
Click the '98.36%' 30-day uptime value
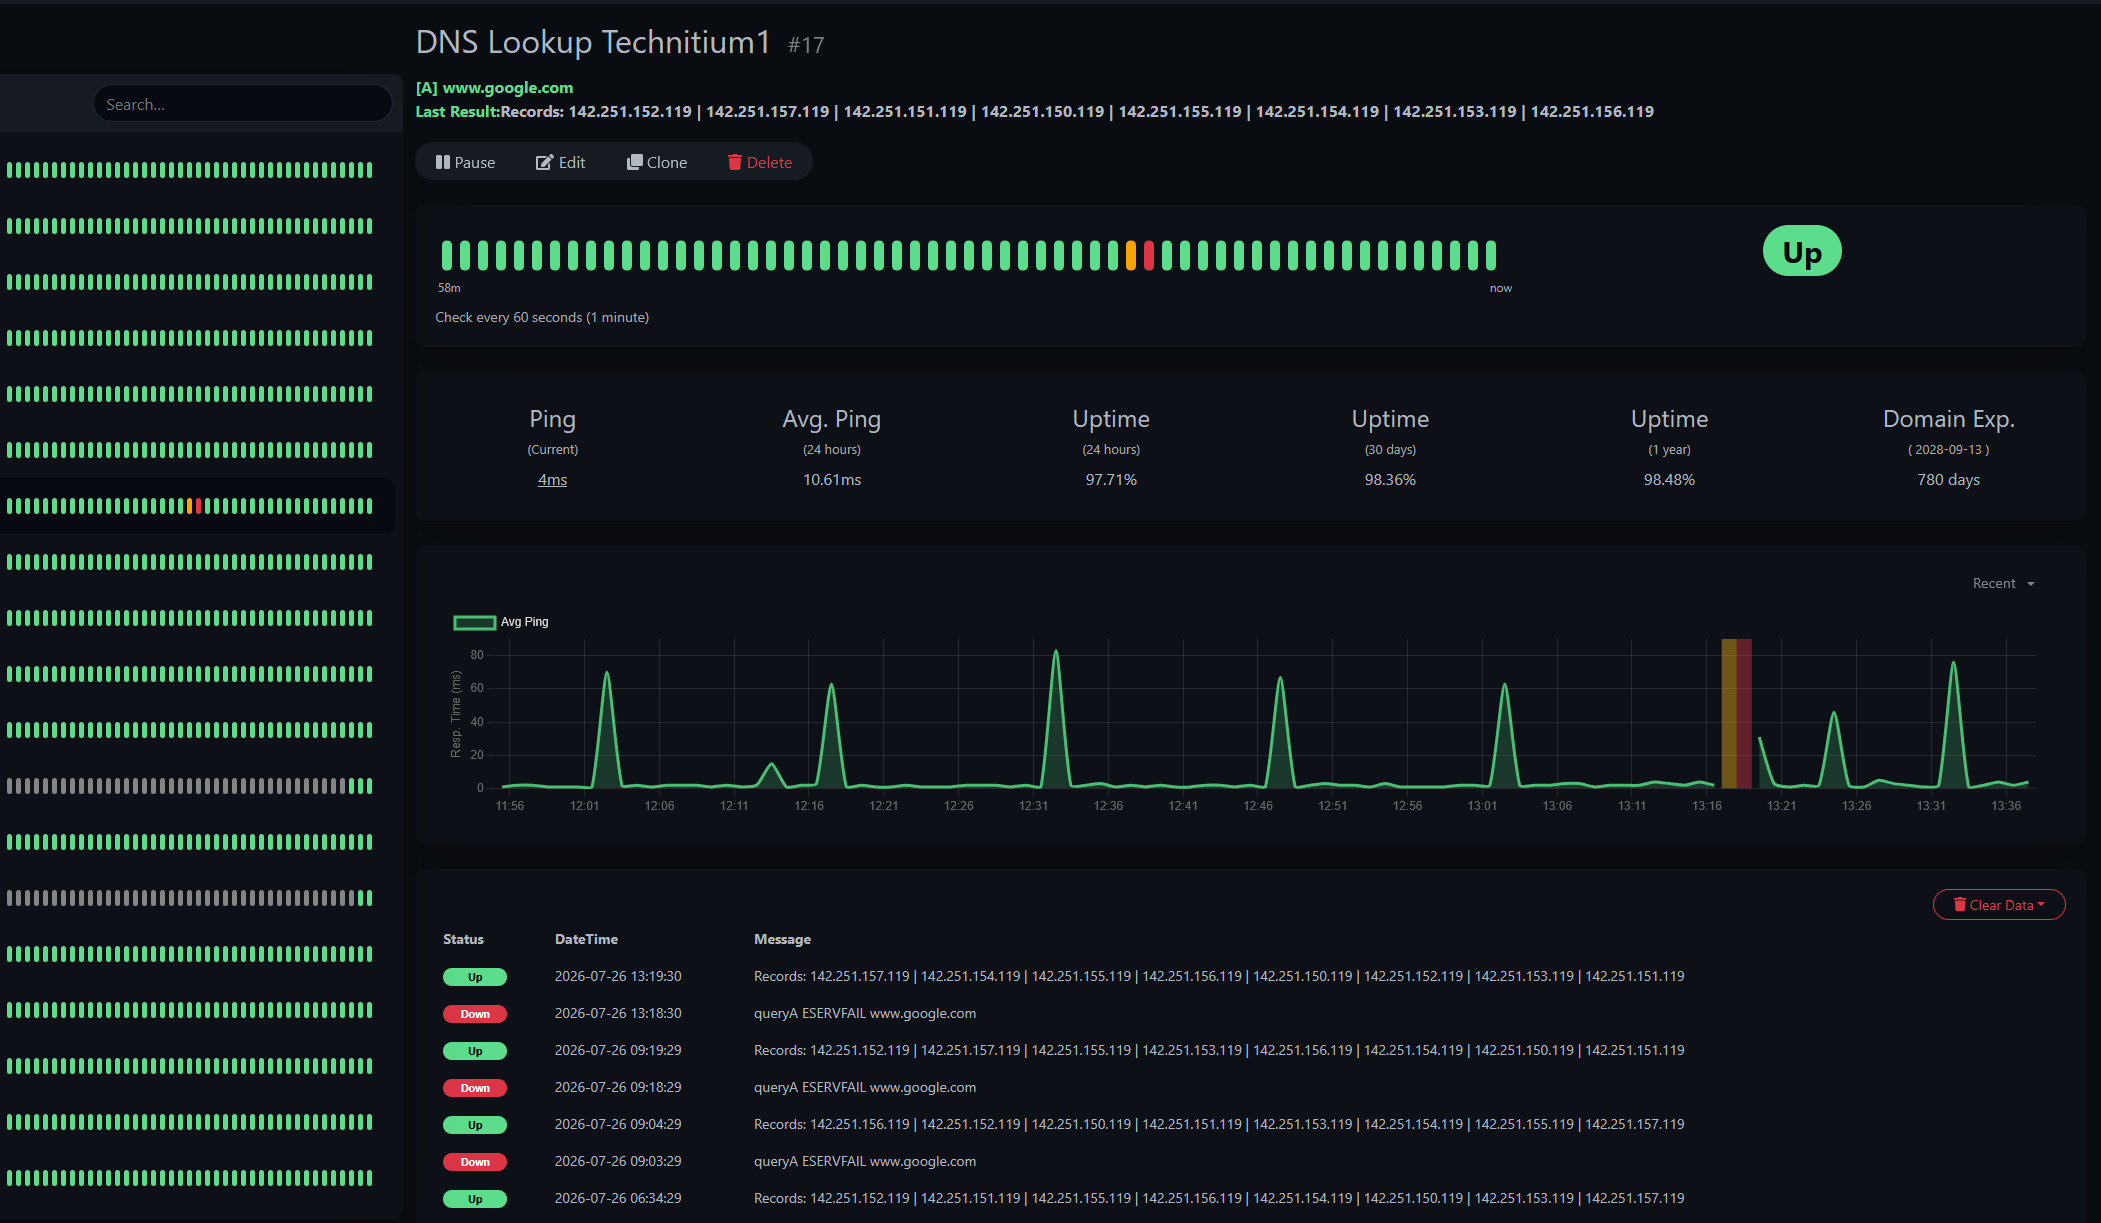(x=1390, y=480)
